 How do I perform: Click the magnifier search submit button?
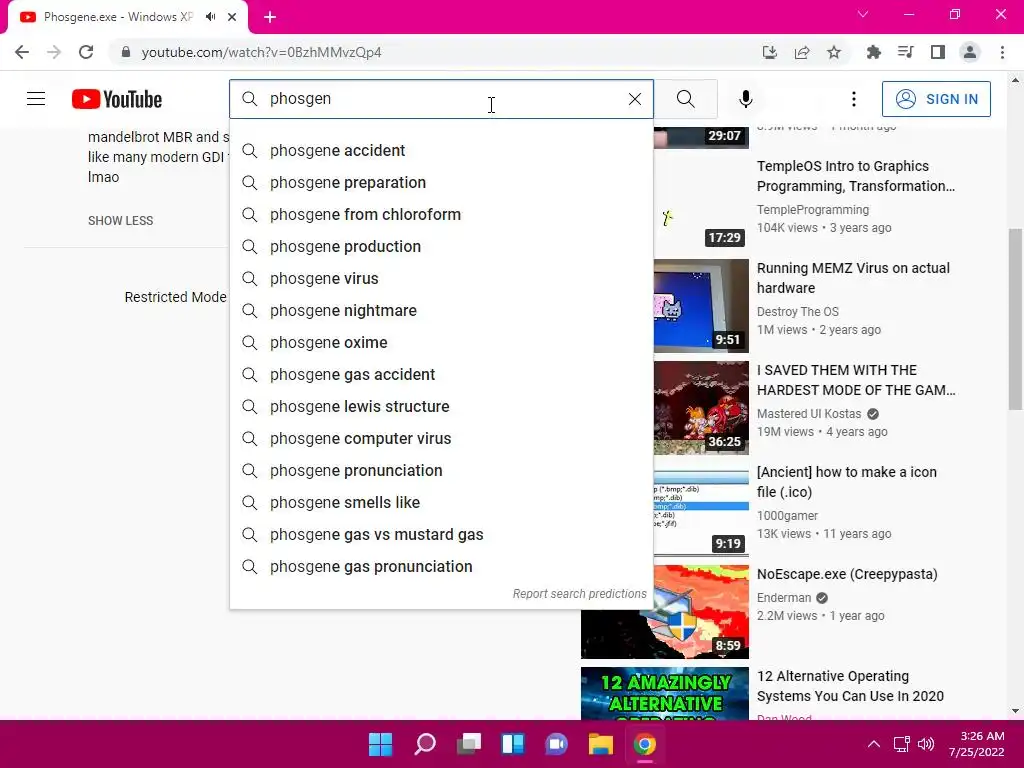pos(686,99)
